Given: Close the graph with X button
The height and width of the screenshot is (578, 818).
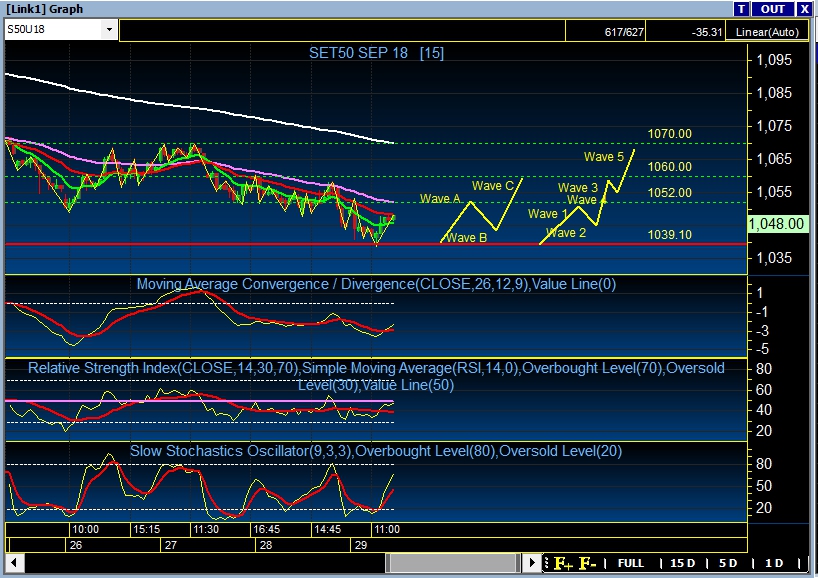Looking at the screenshot, I should point(804,9).
